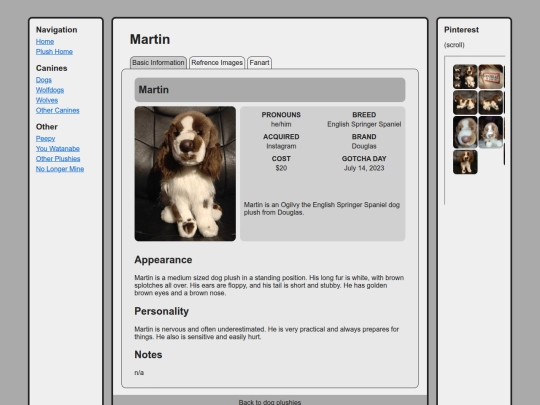Open the Other Canines link
540x405 pixels.
pos(58,111)
